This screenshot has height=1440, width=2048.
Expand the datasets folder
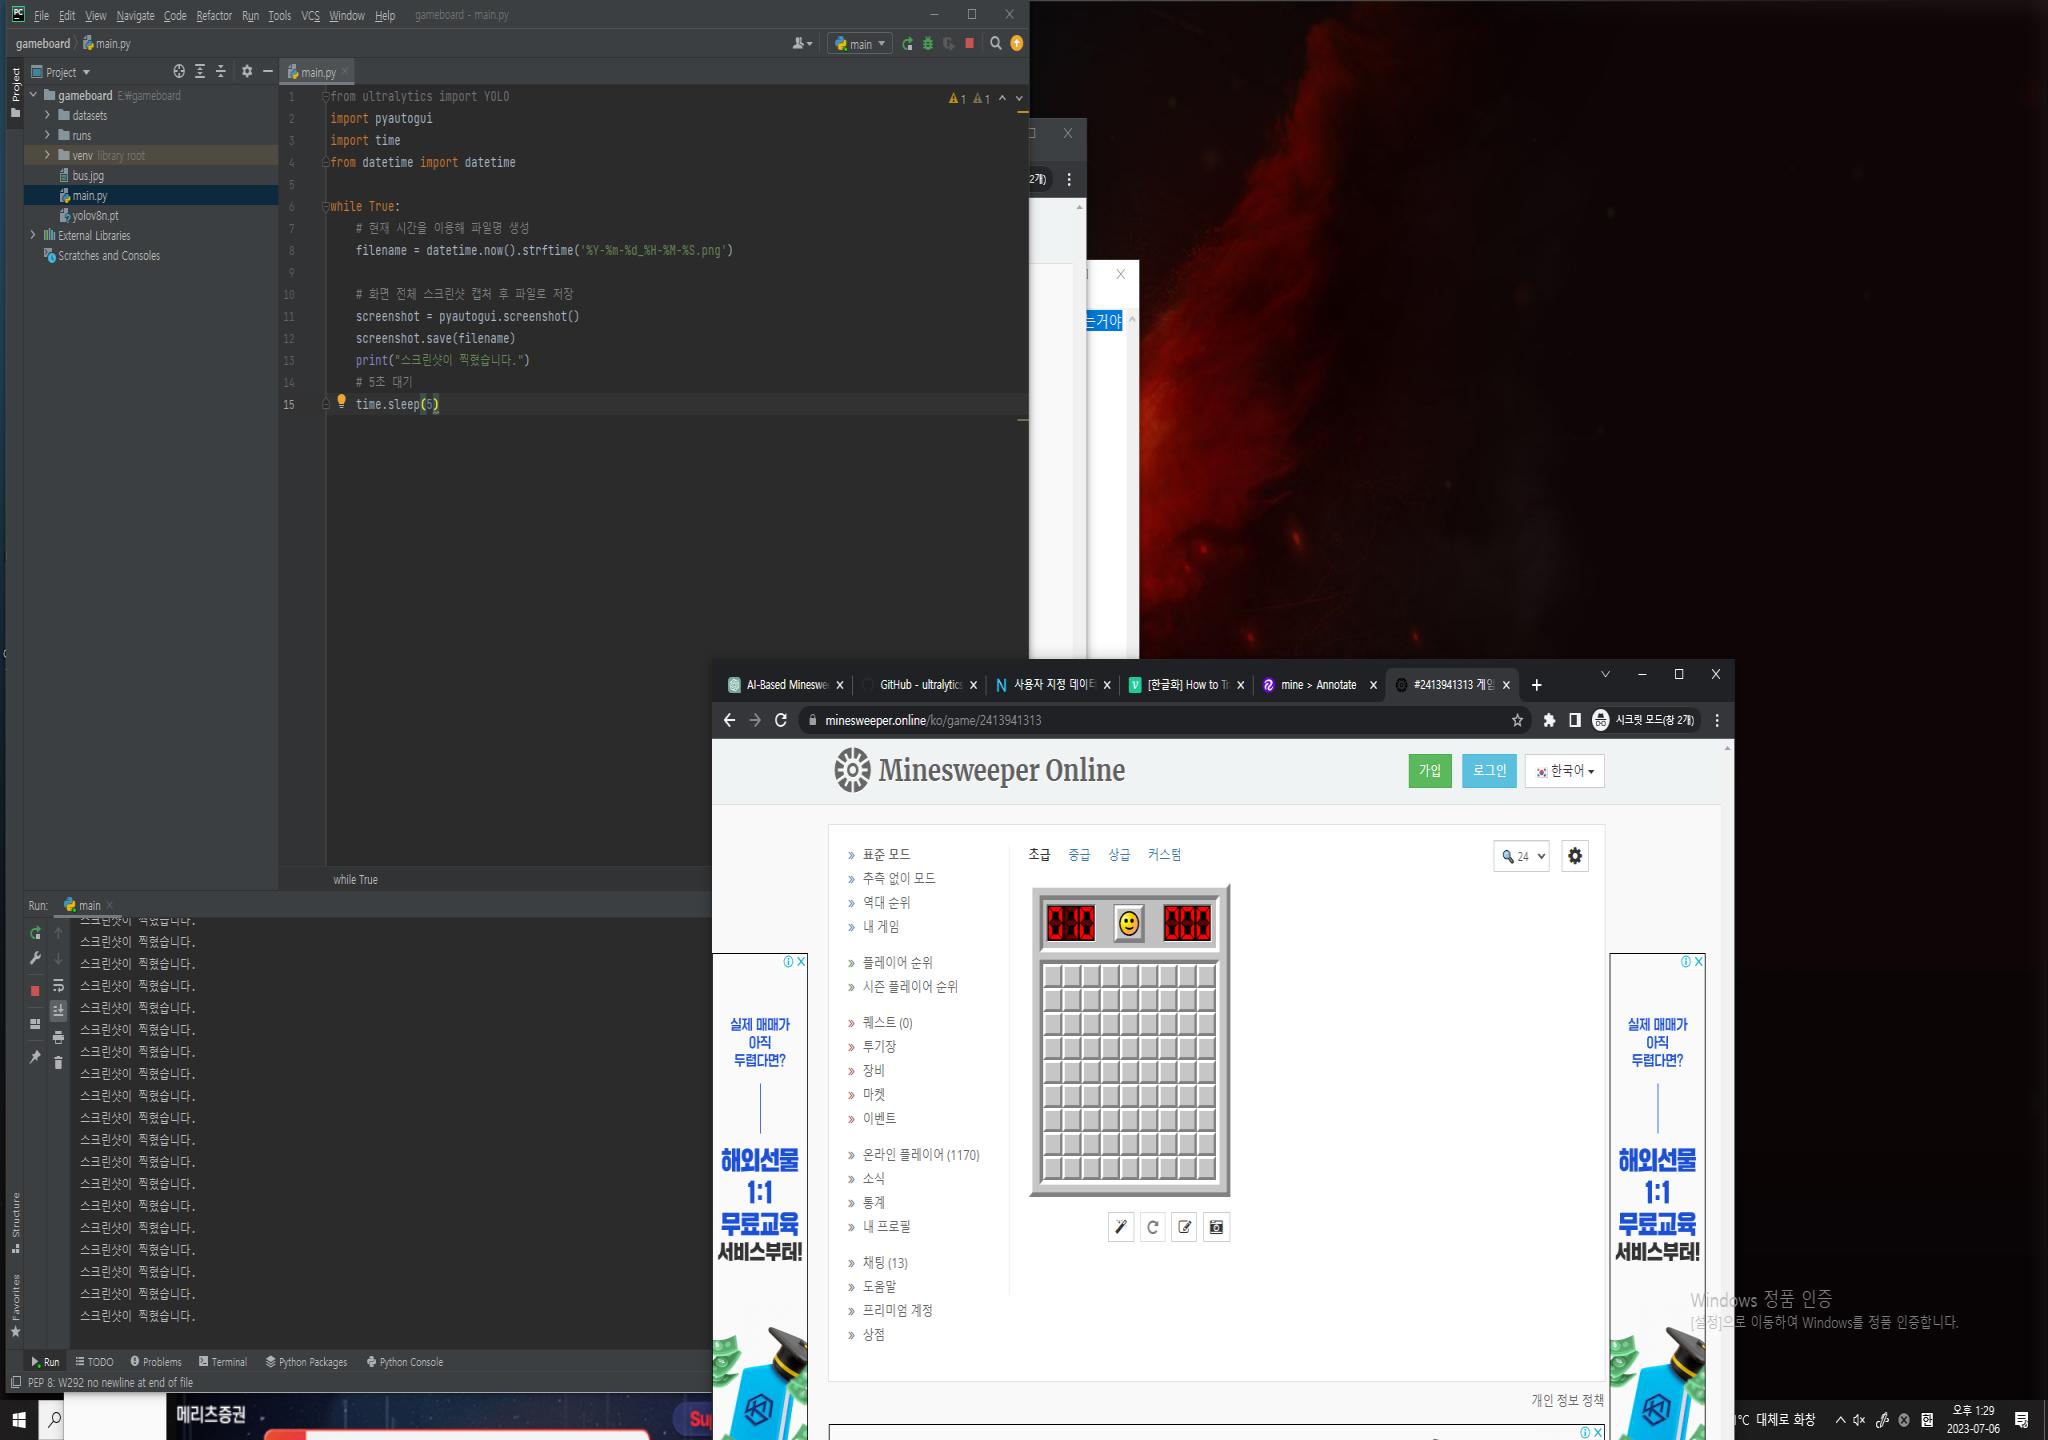click(47, 115)
